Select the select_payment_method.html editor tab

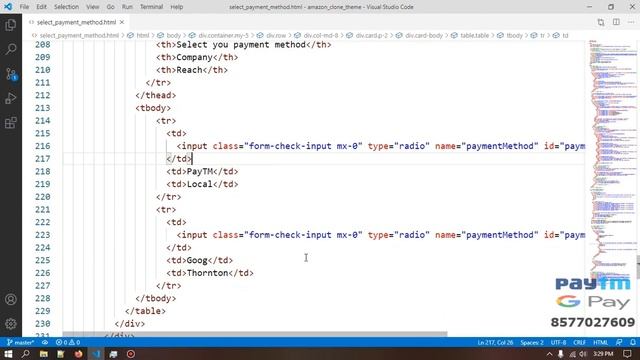pos(76,22)
